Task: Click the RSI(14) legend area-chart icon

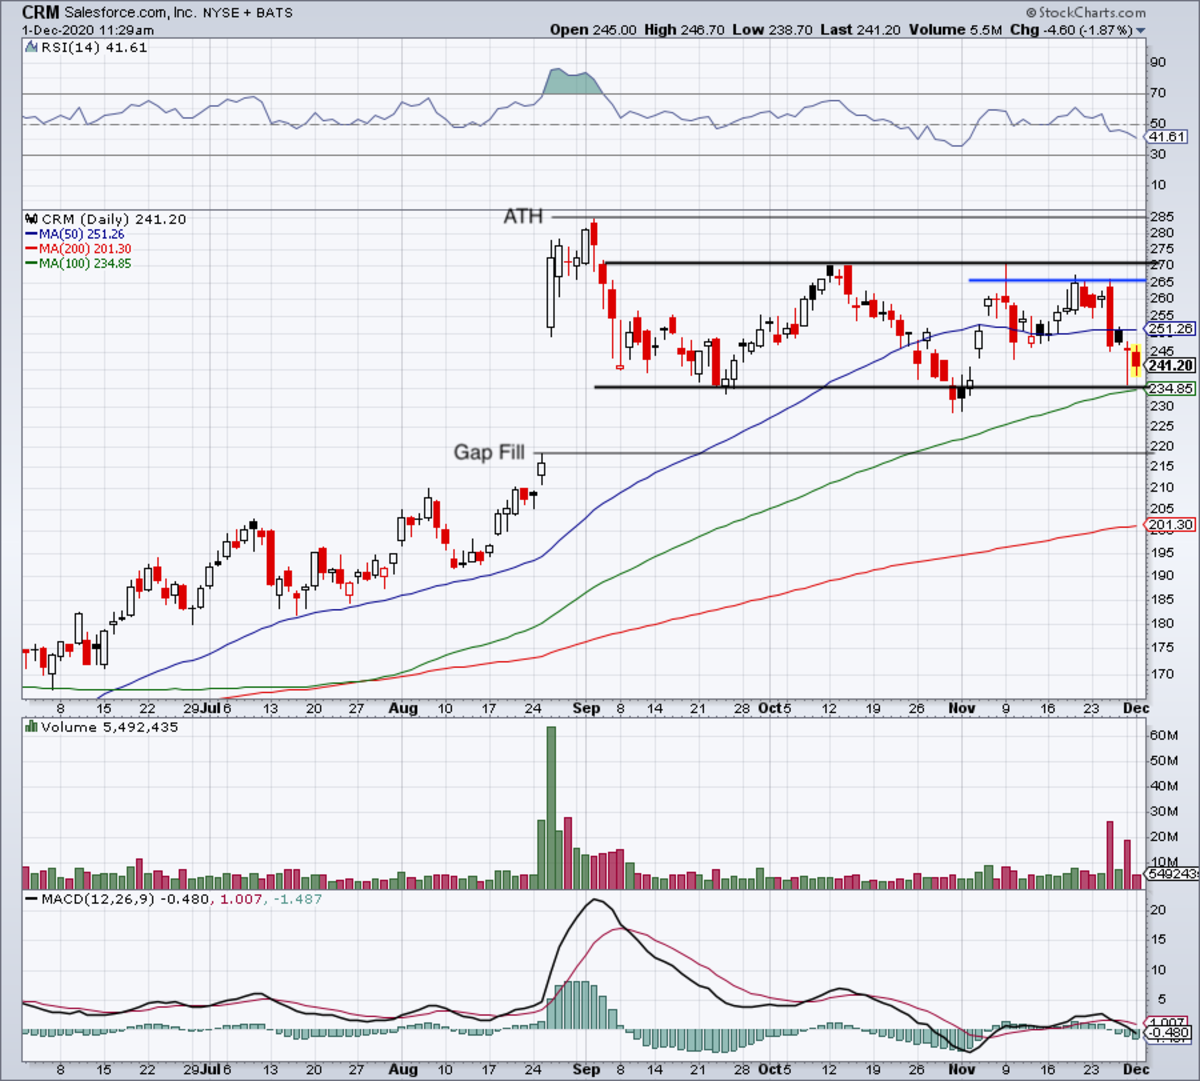Action: [30, 47]
